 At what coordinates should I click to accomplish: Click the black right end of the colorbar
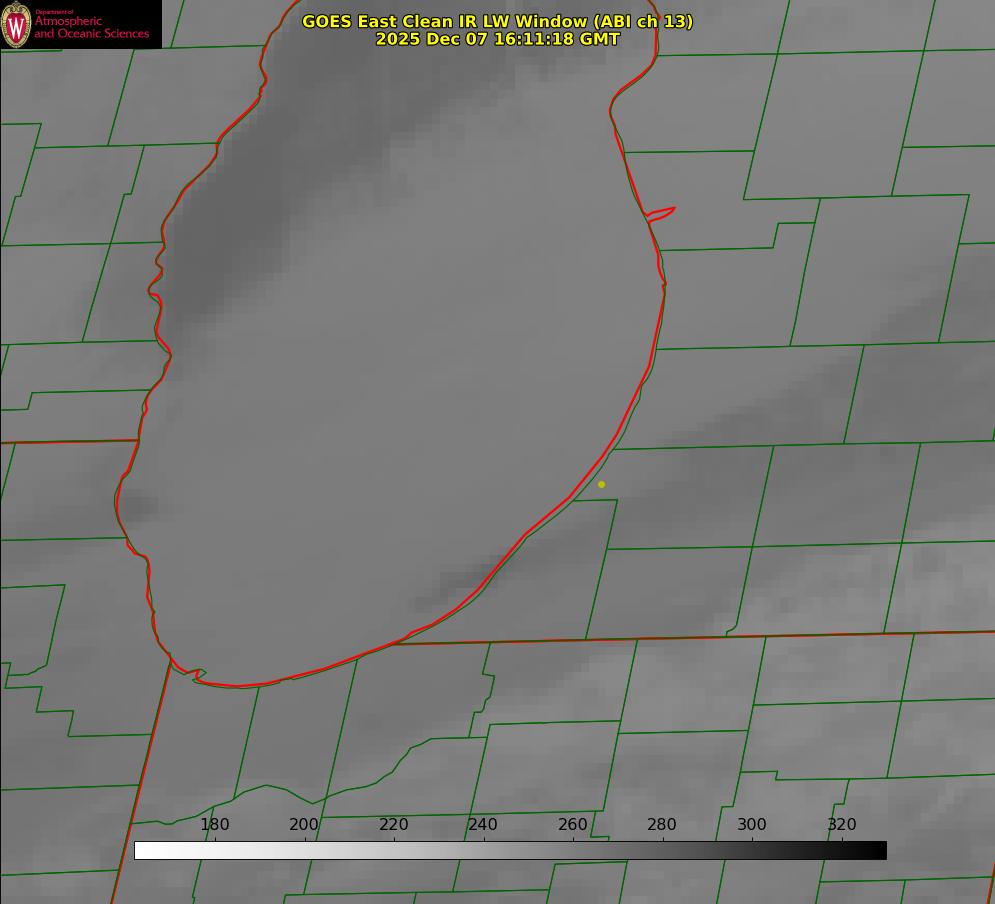click(879, 850)
